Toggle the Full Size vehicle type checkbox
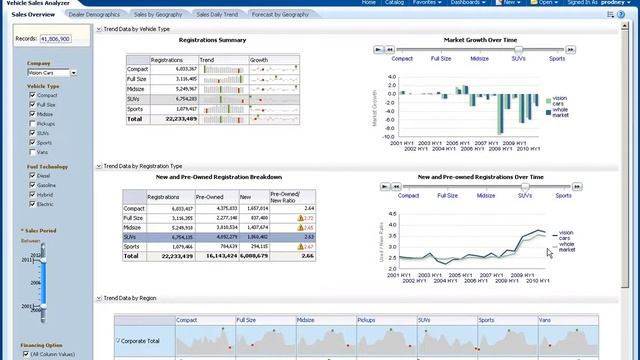Screen dimensions: 640x360 tap(32, 104)
